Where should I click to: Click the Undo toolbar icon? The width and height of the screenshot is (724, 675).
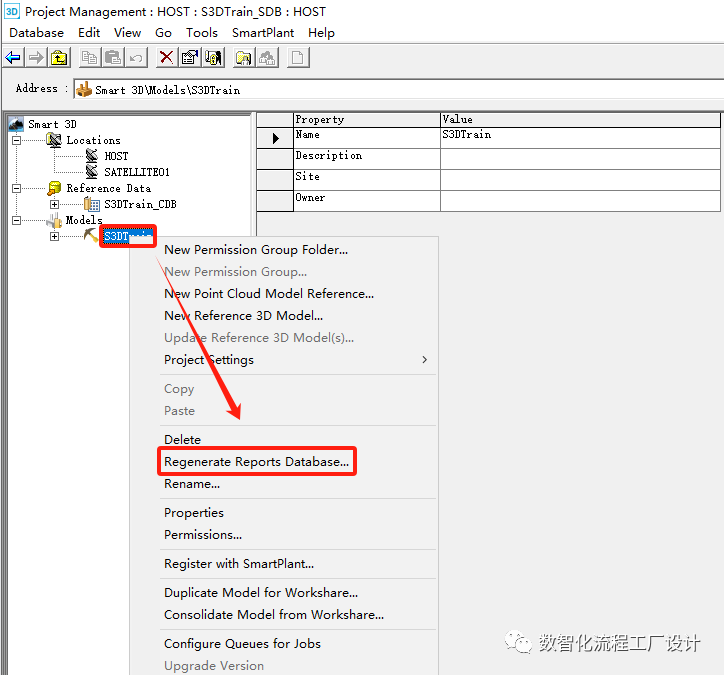coord(136,58)
